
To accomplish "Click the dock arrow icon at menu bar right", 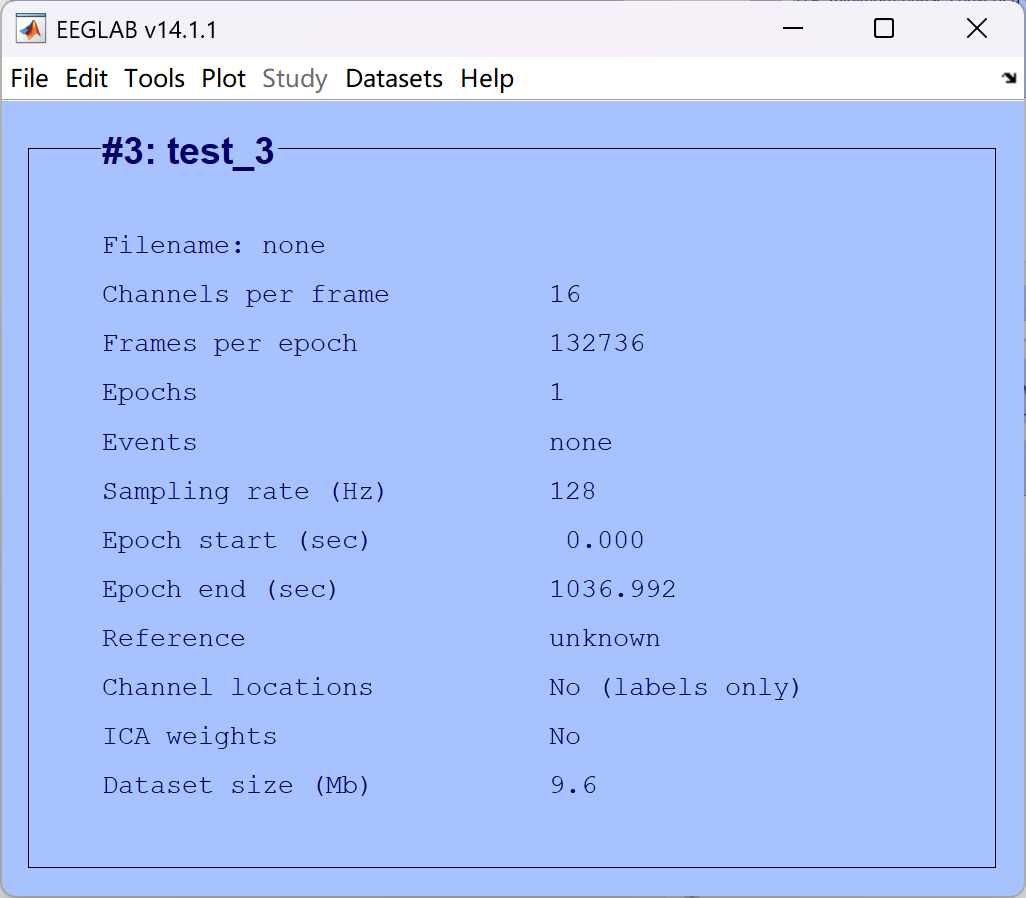I will (1009, 78).
